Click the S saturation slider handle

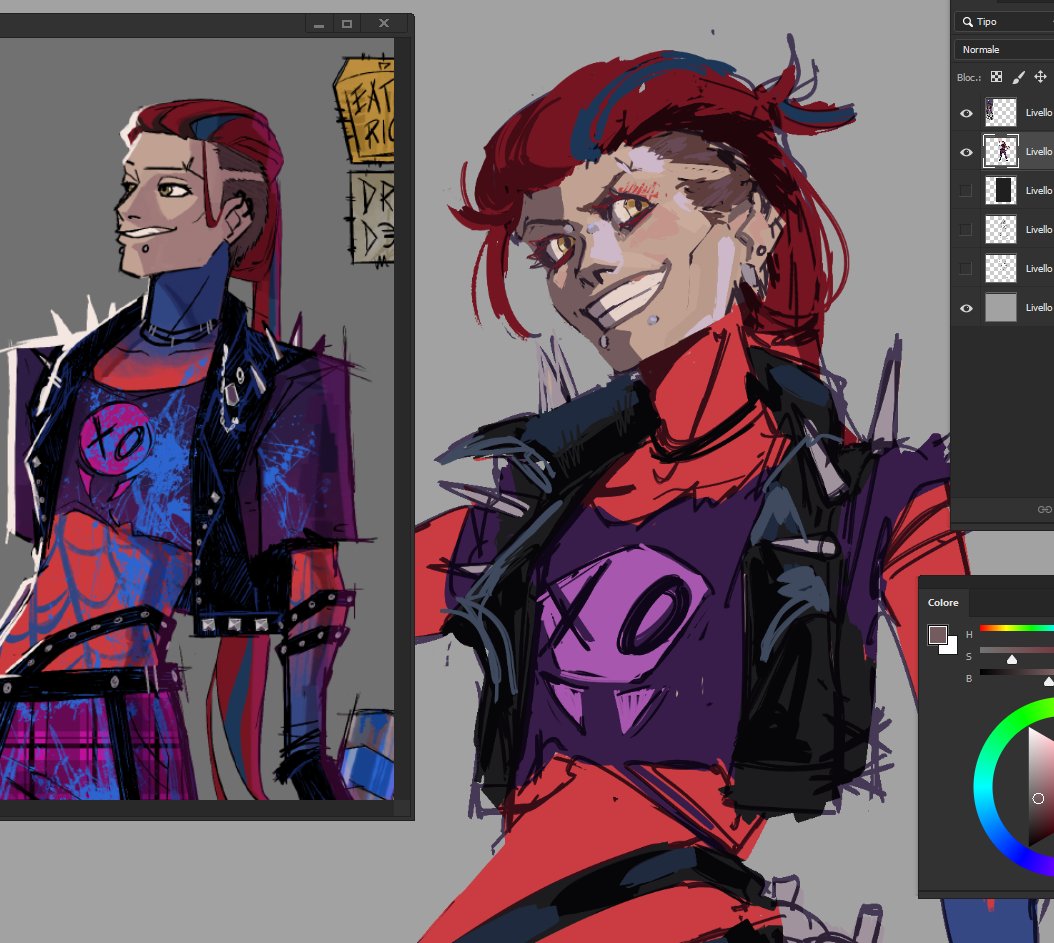1012,660
